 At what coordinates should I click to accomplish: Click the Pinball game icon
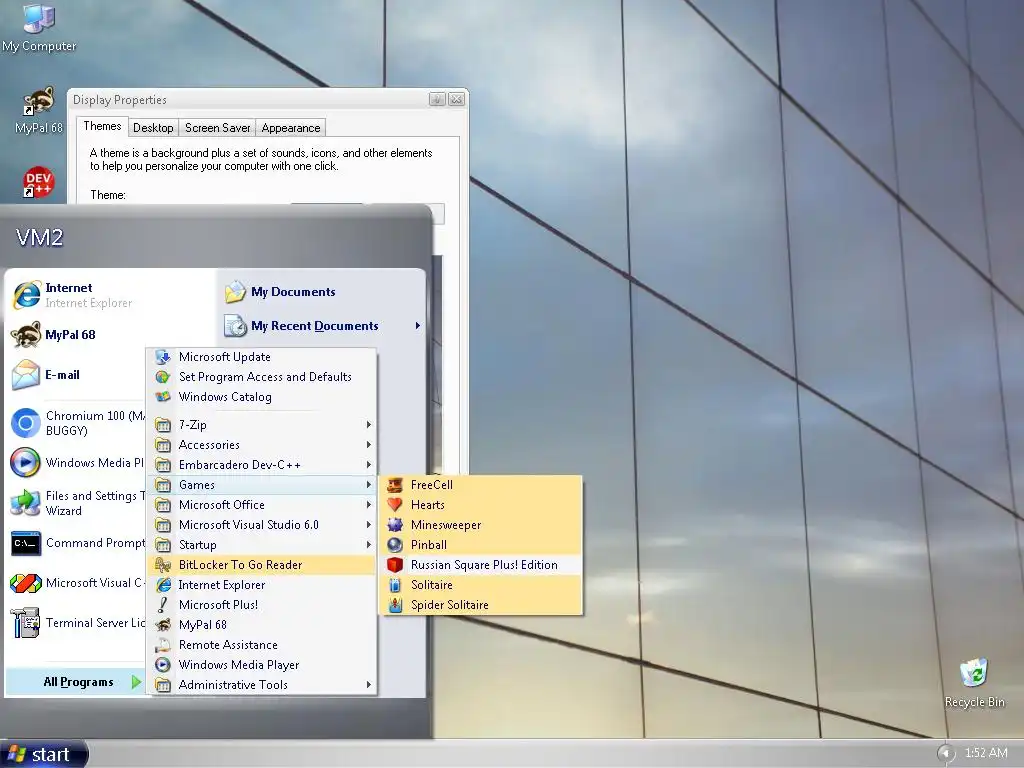[x=394, y=545]
